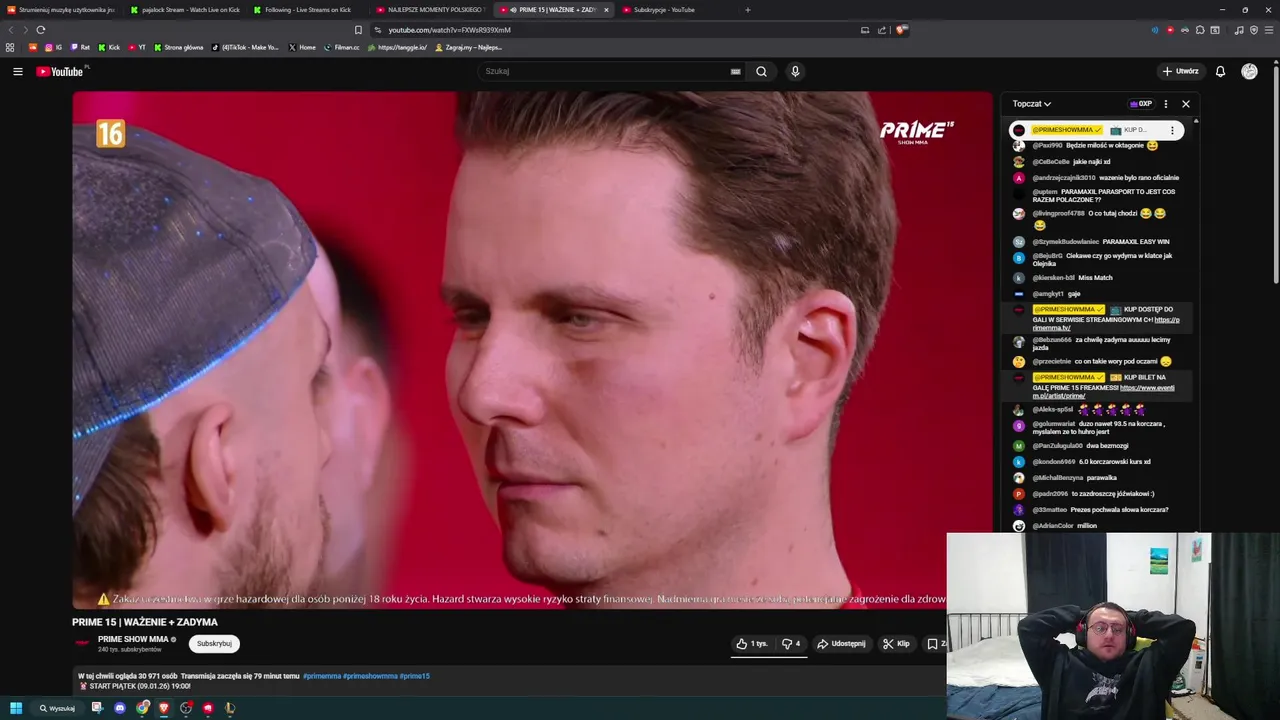
Task: Open the pinned message options menu
Action: 1172,130
